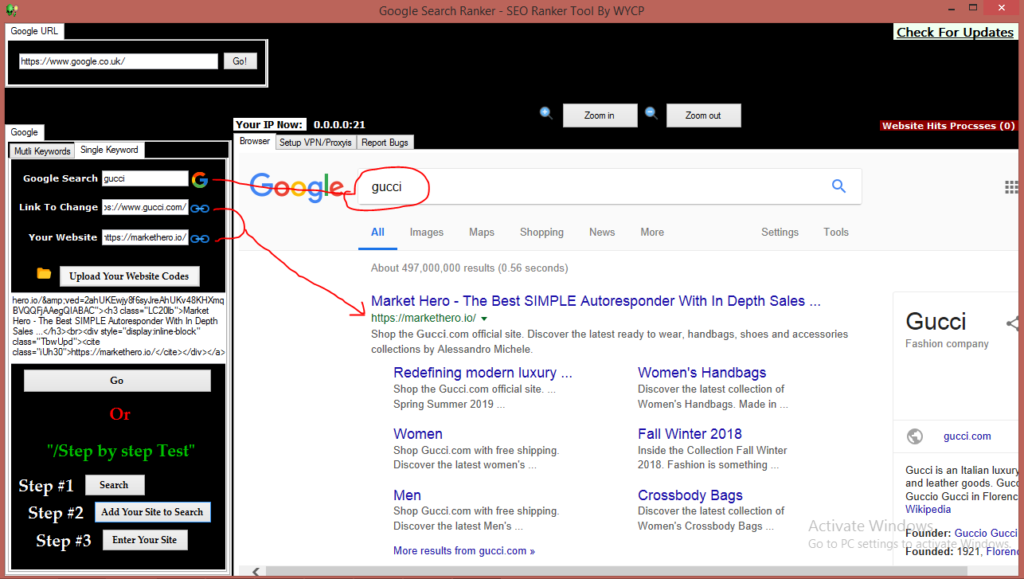1024x579 pixels.
Task: Open the Google apps grid icon
Action: click(x=1012, y=187)
